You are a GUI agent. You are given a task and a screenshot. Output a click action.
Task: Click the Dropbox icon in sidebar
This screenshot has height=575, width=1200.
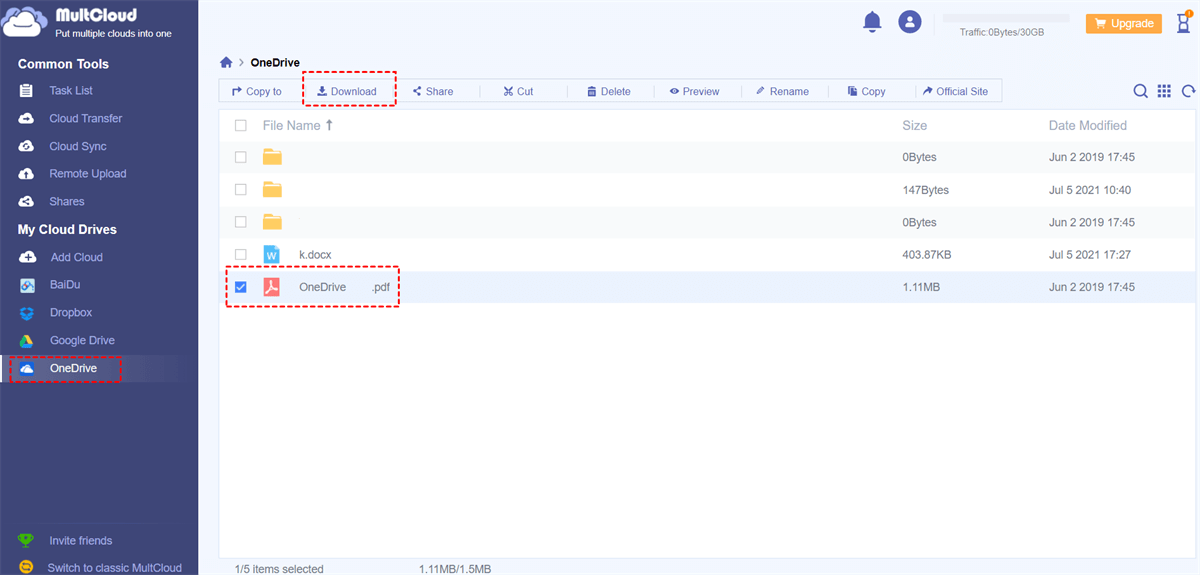pos(28,313)
